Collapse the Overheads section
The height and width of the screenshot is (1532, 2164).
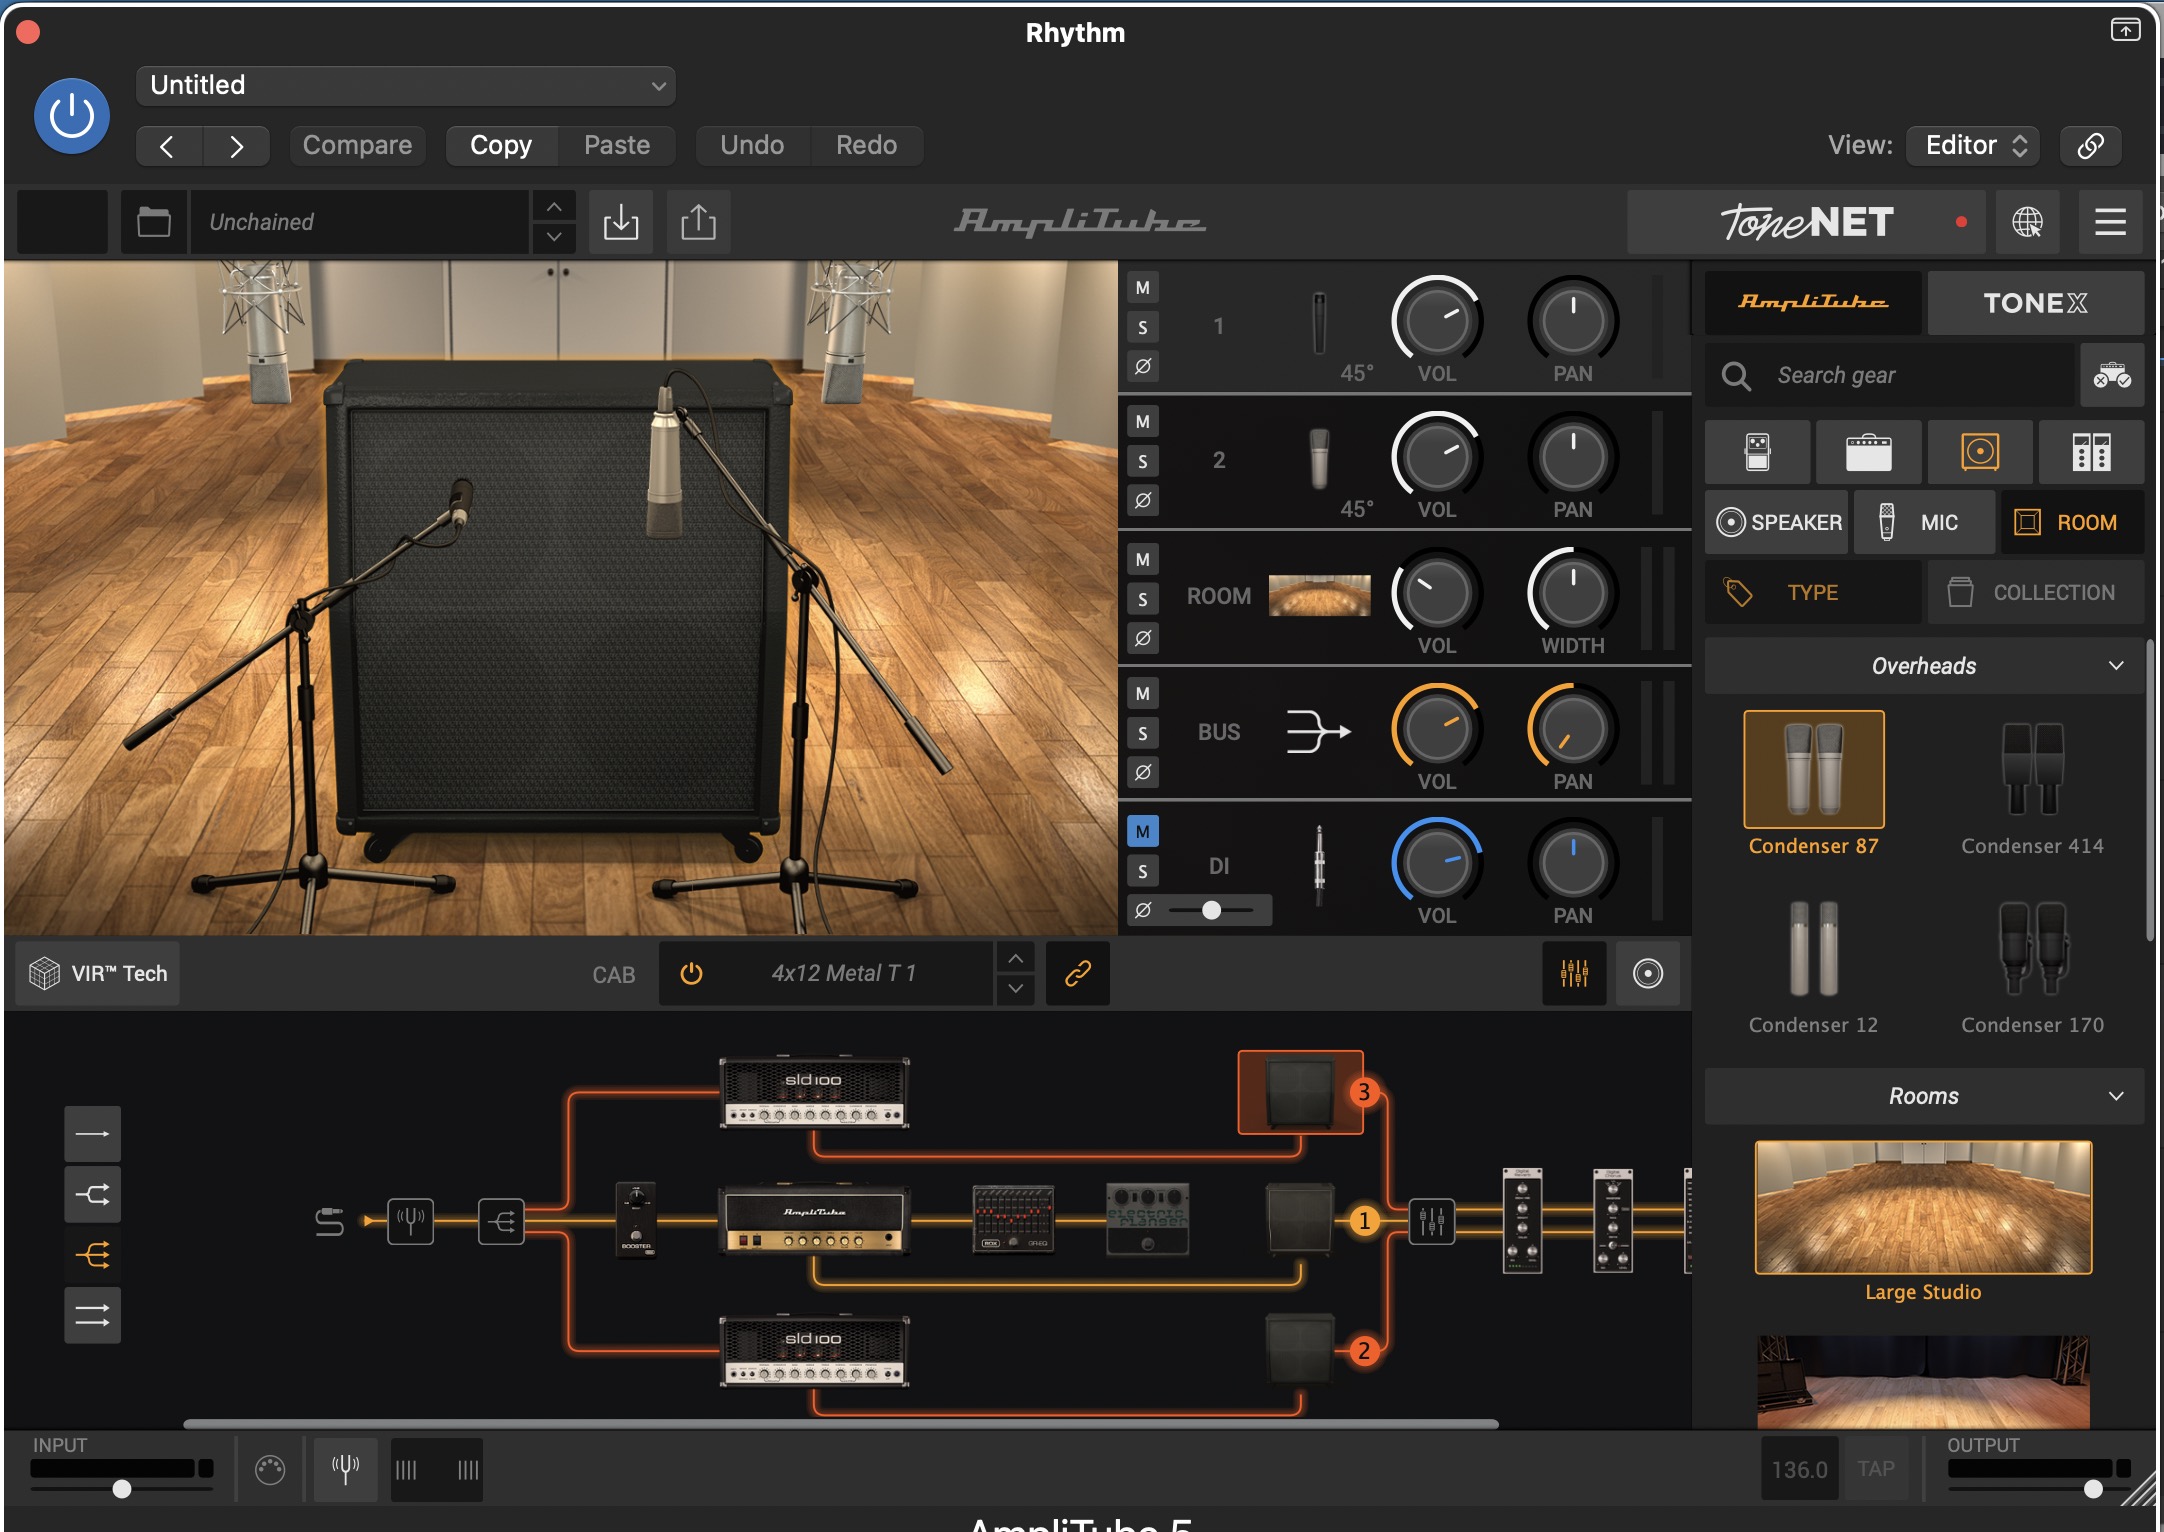pyautogui.click(x=2115, y=666)
